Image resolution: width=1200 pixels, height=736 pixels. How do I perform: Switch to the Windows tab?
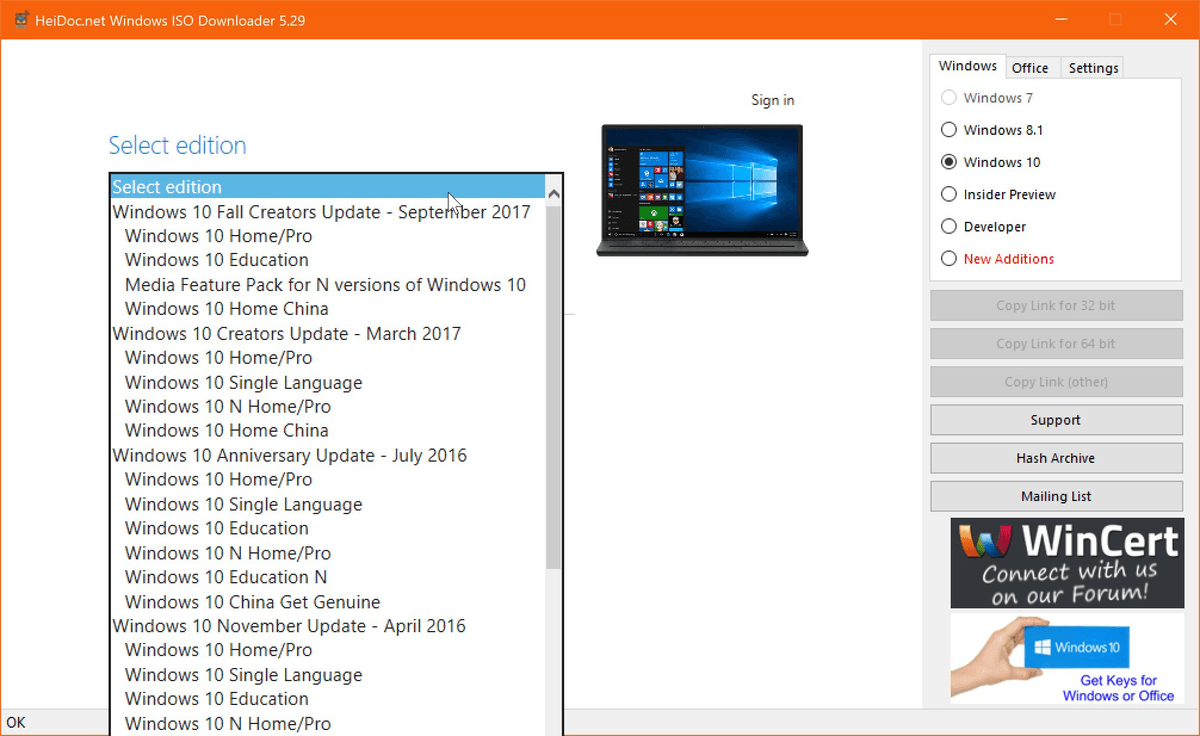(x=967, y=65)
